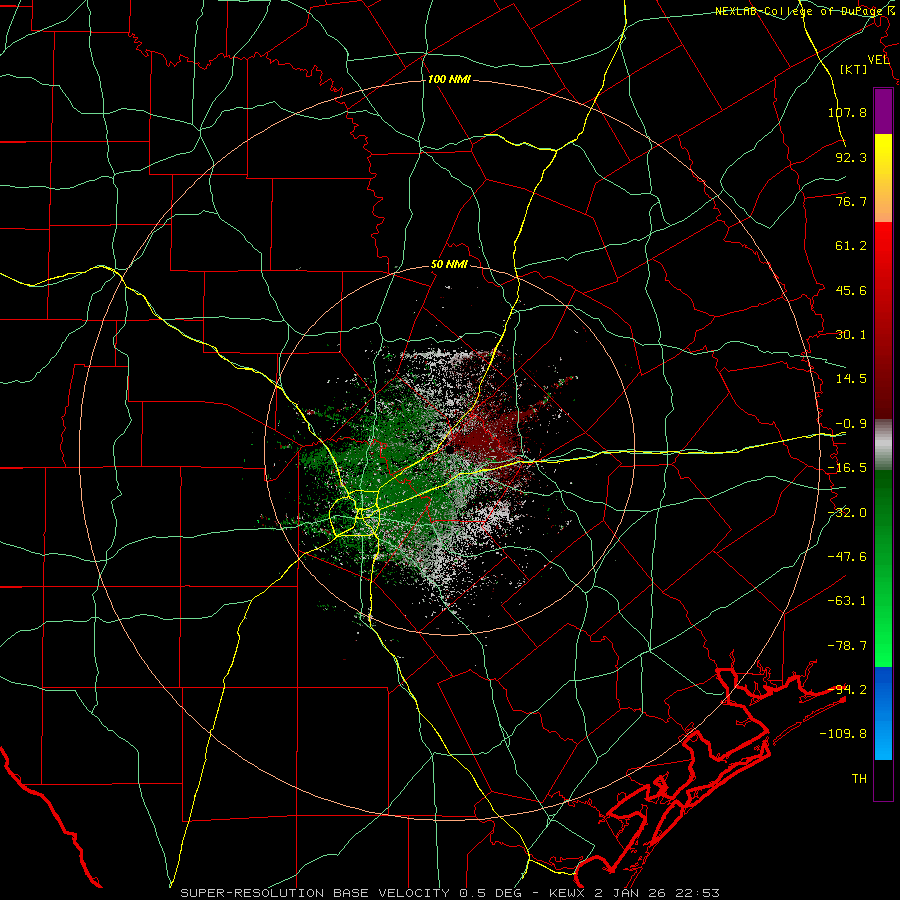This screenshot has width=900, height=900.
Task: Click the 45.6 scale value
Action: pos(851,290)
